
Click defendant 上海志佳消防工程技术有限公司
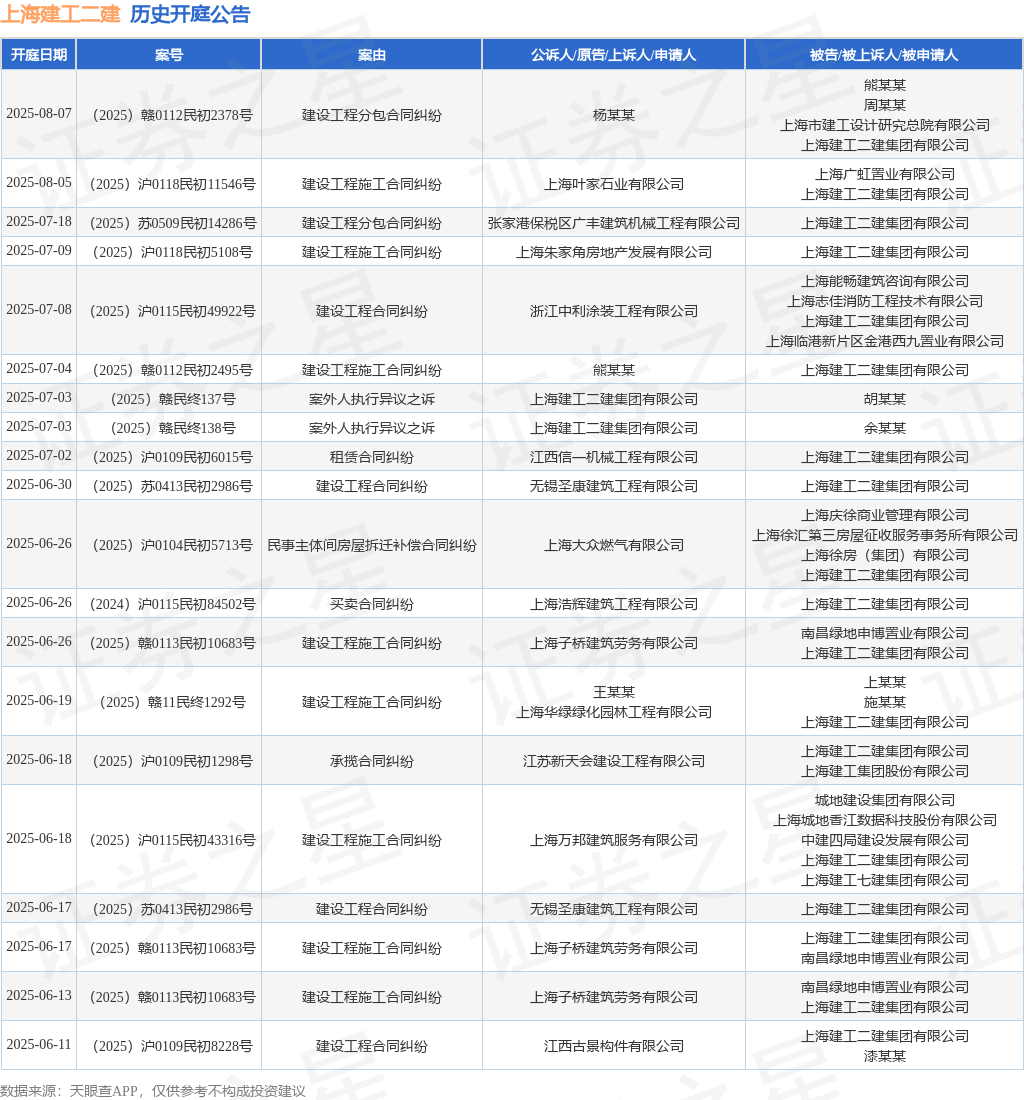pyautogui.click(x=884, y=301)
